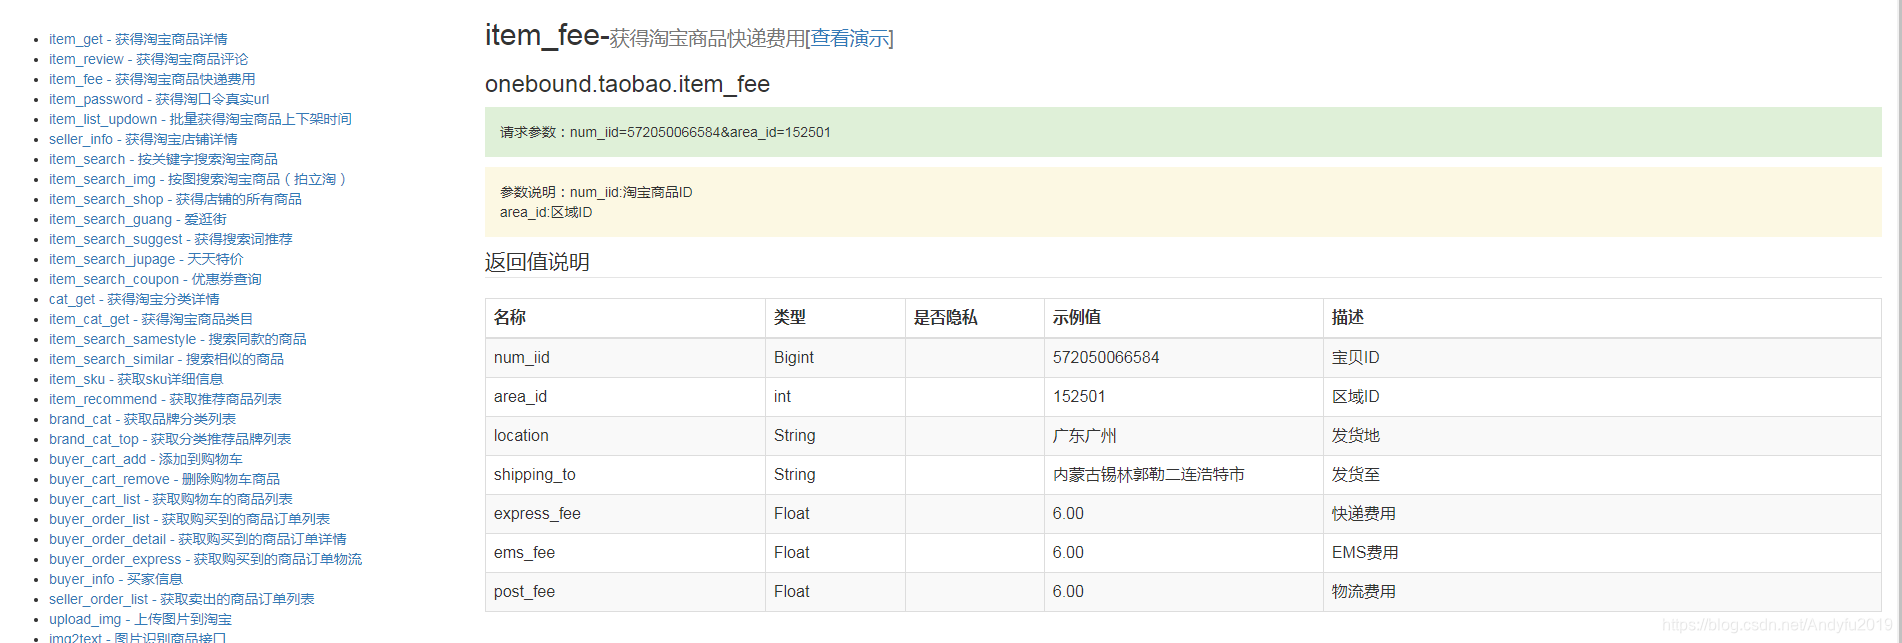Open the item_search_samestyle link
Viewport: 1902px width, 643px height.
coord(178,339)
